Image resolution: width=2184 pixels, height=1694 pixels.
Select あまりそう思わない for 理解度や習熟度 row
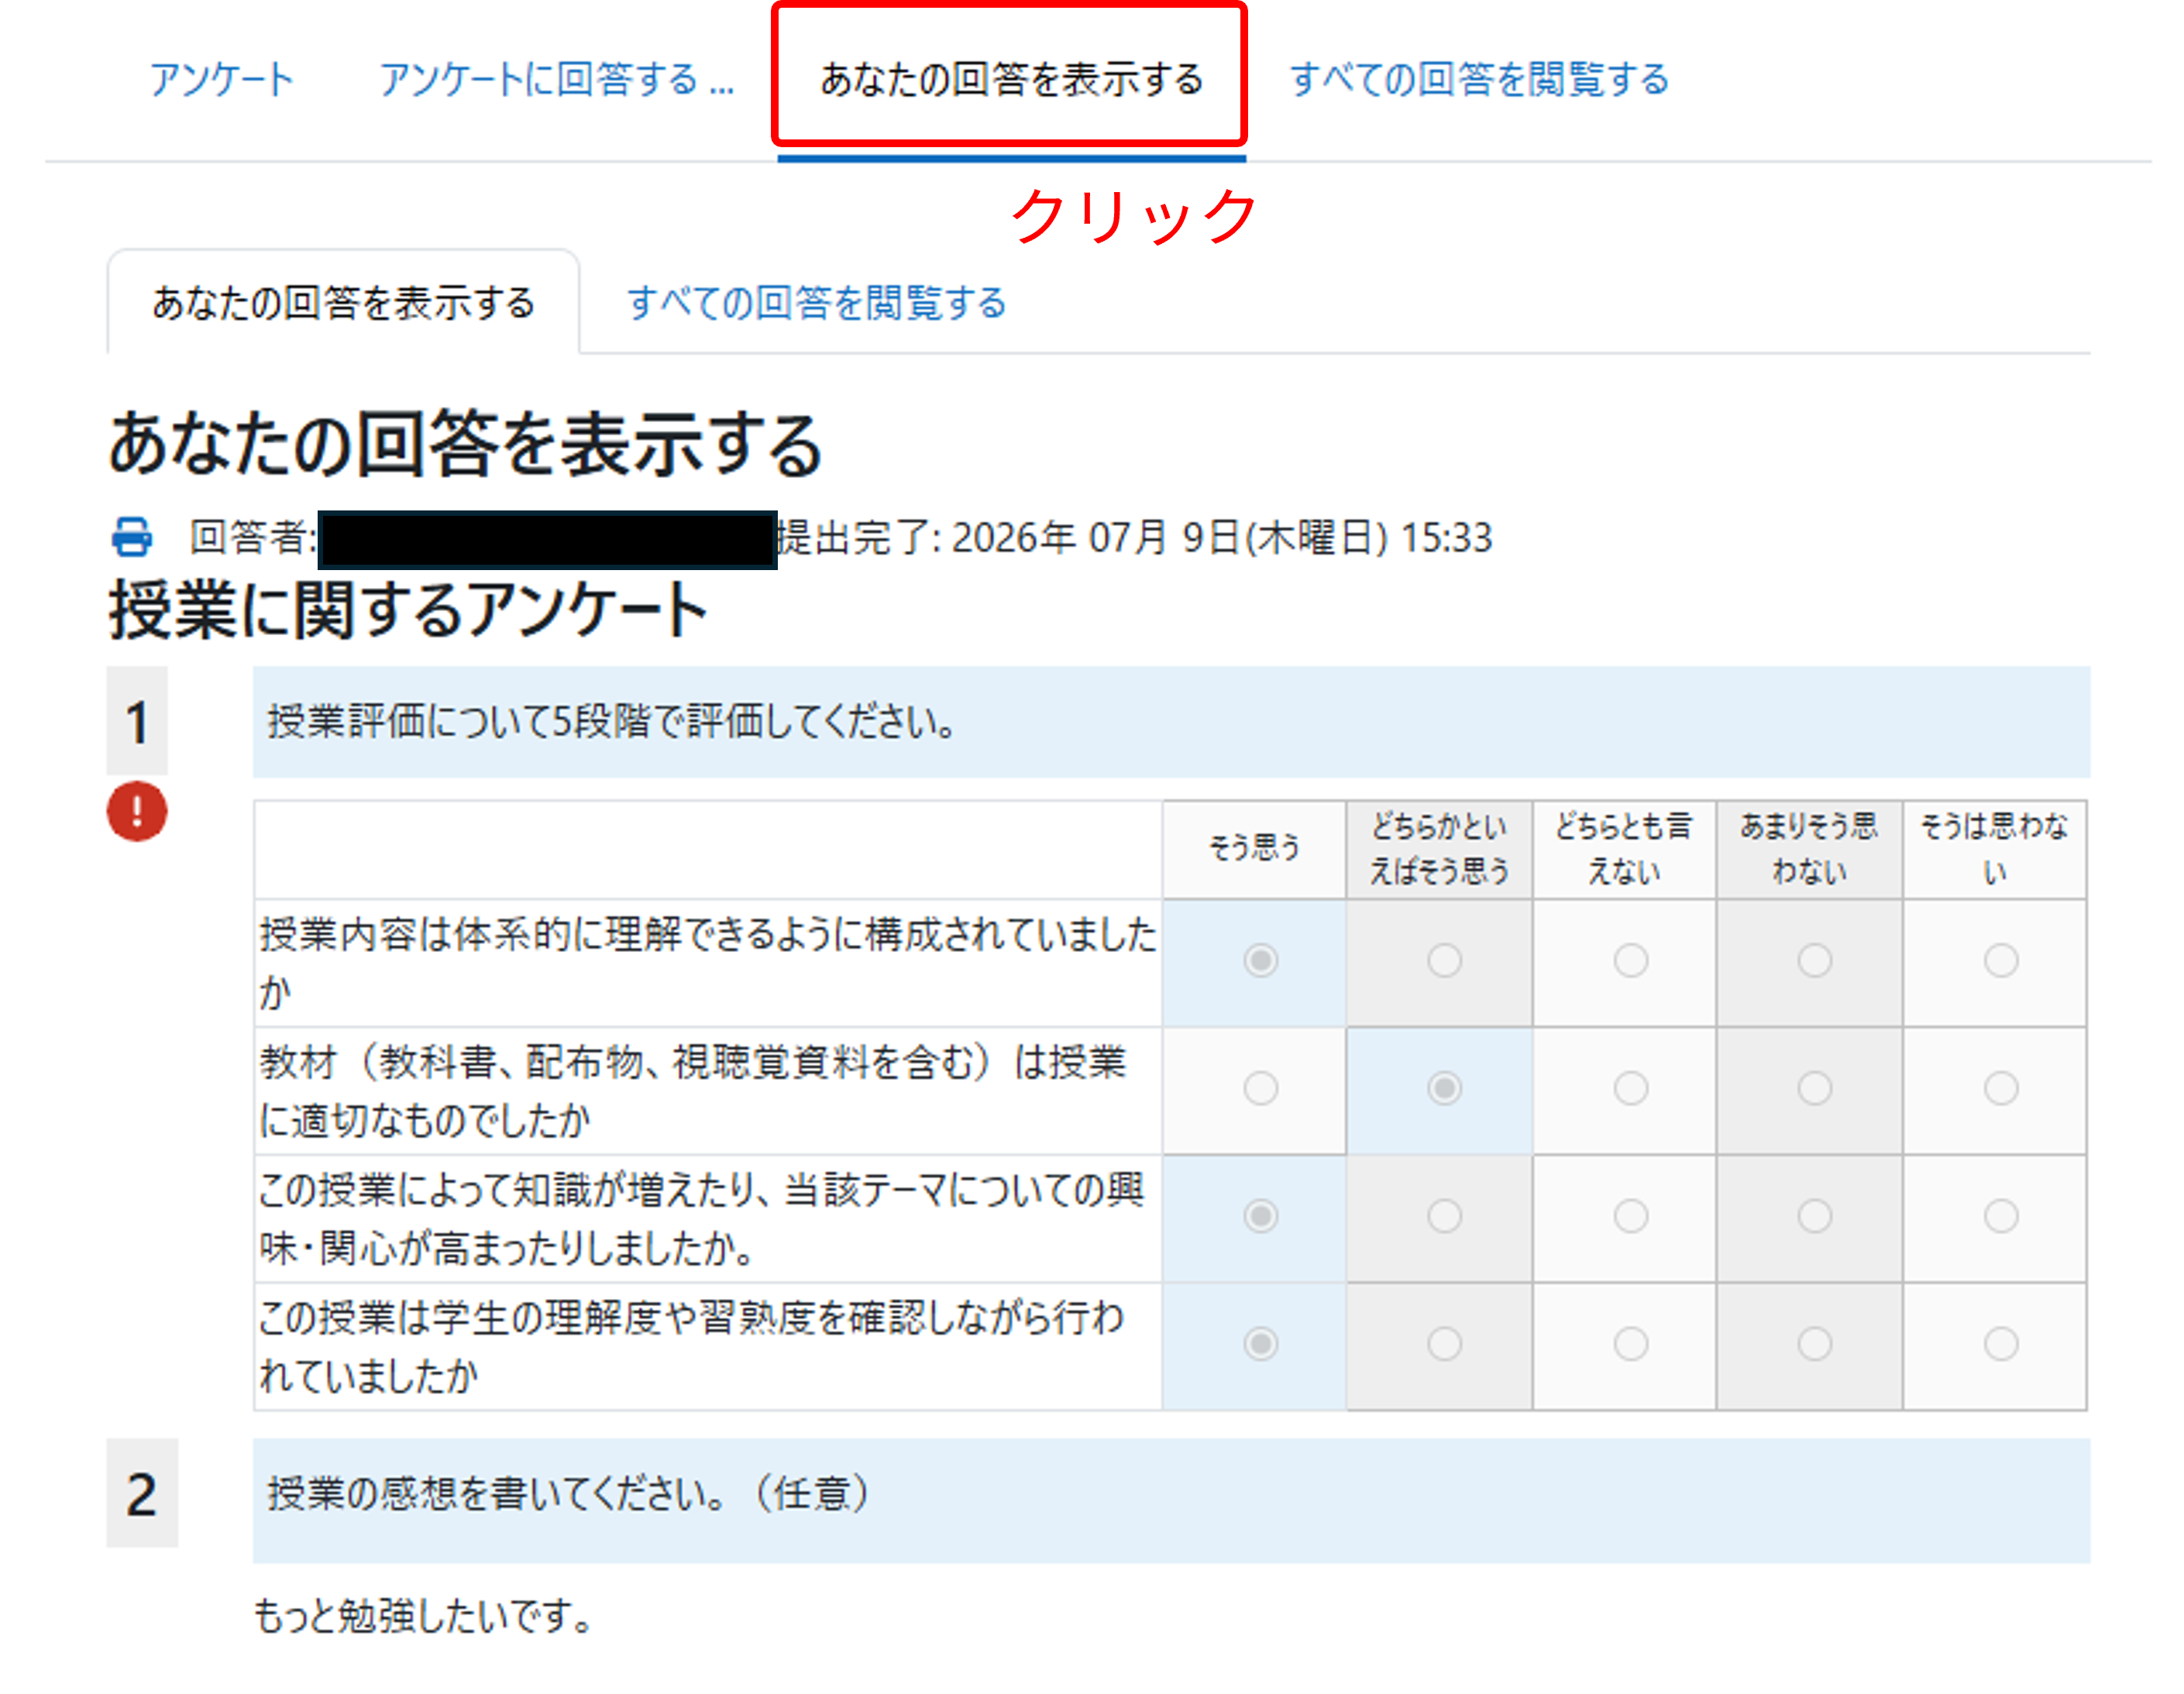1814,1344
